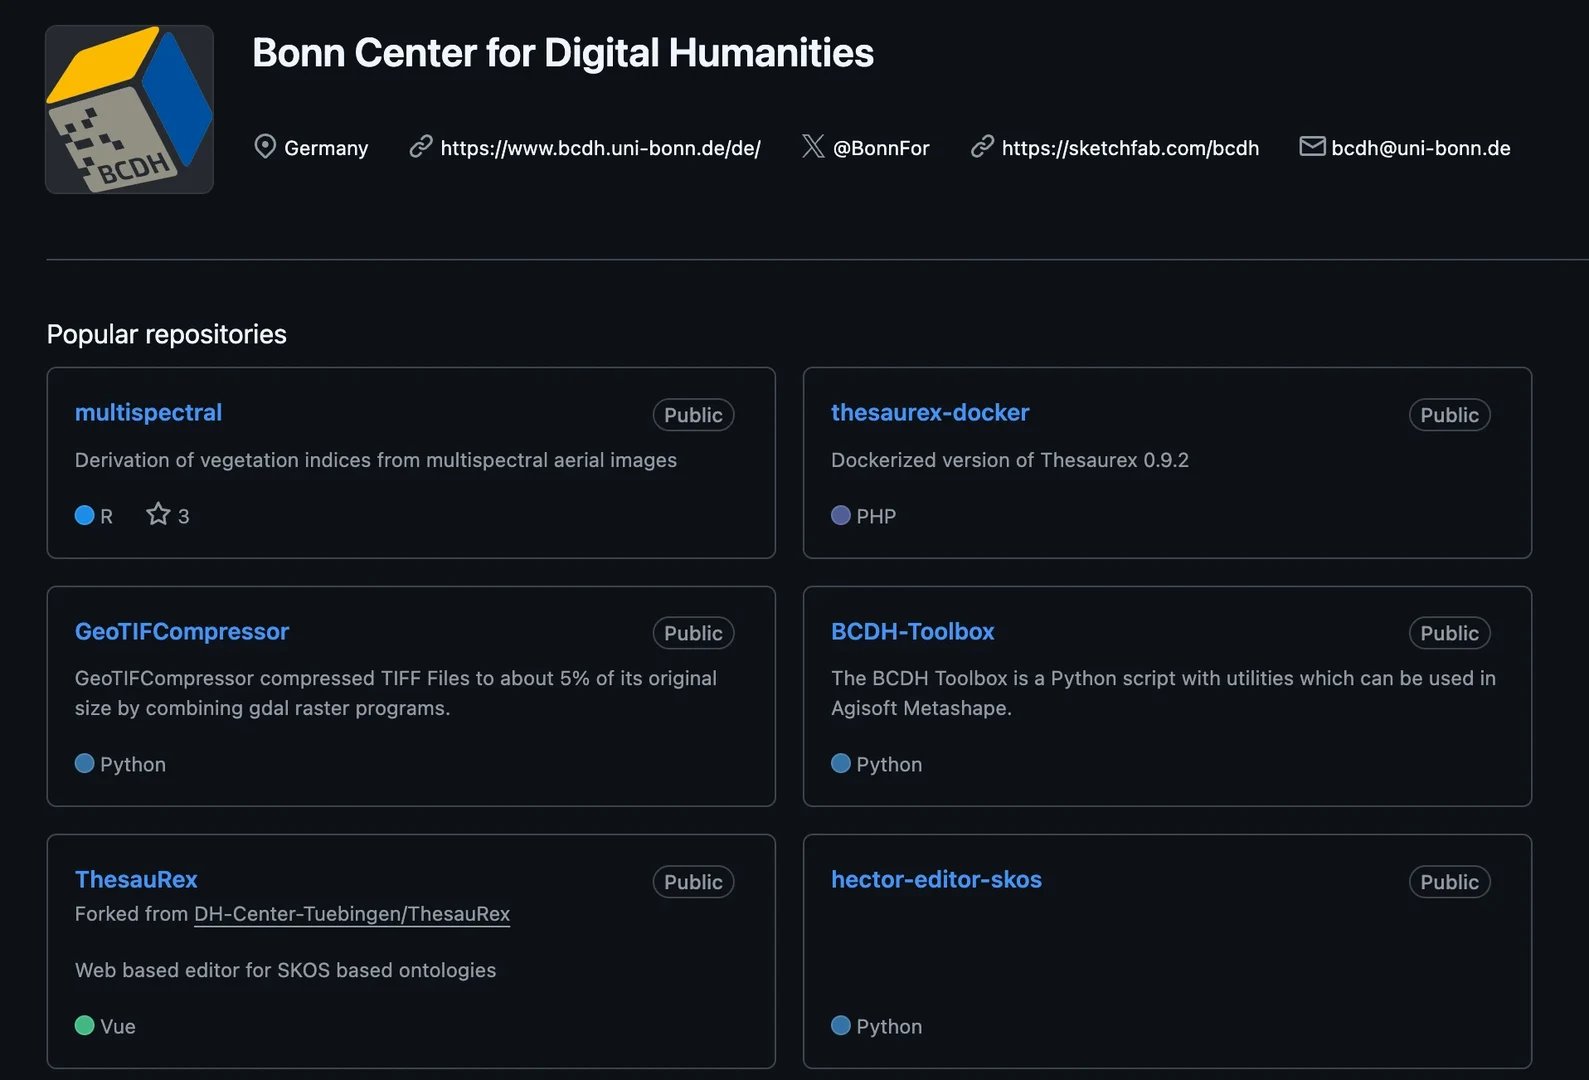Click the star count 3 on multispectral
Screen dimensions: 1589x1080
183,516
